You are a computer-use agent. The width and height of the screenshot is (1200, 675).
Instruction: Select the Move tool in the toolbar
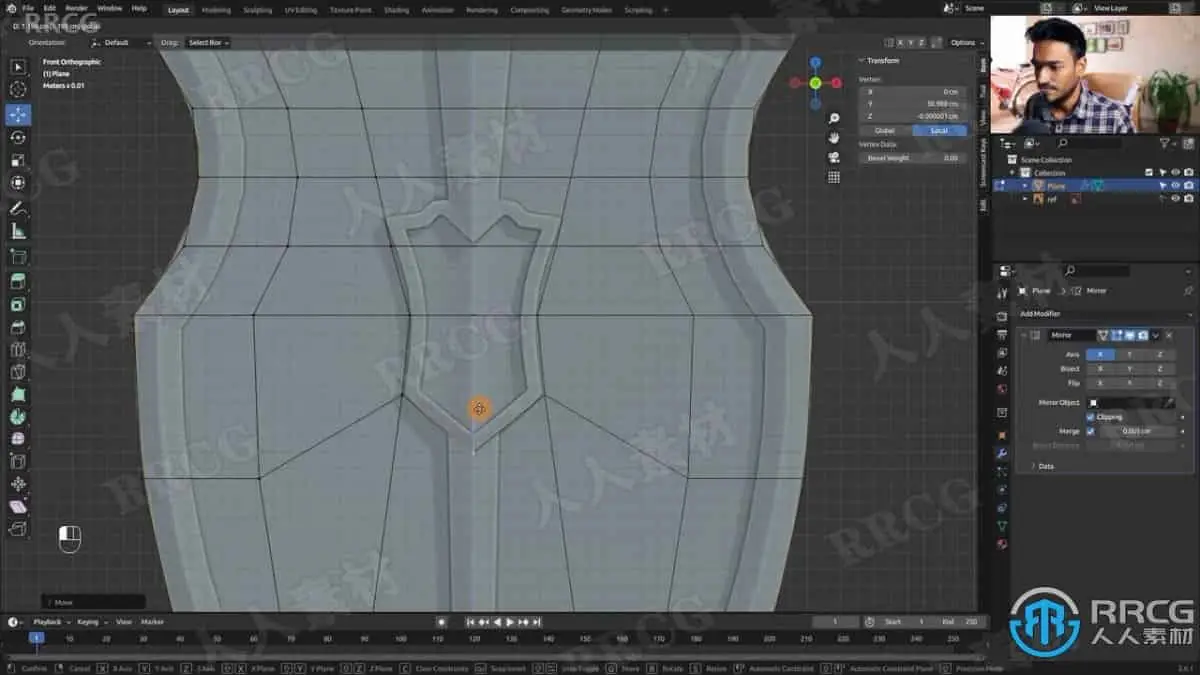point(20,114)
